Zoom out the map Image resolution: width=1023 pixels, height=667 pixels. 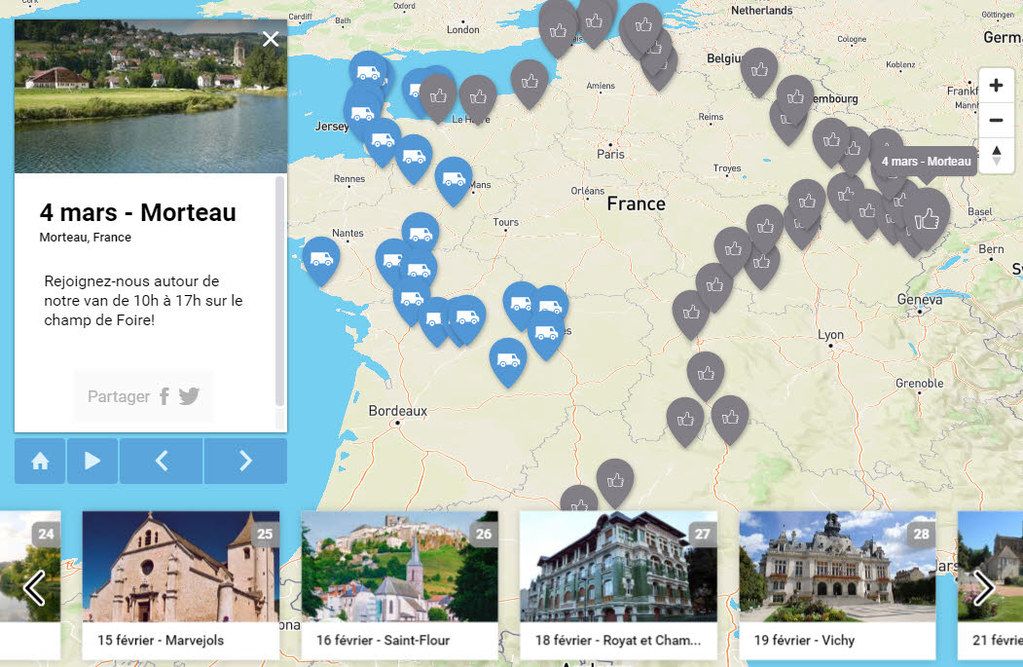click(x=996, y=120)
